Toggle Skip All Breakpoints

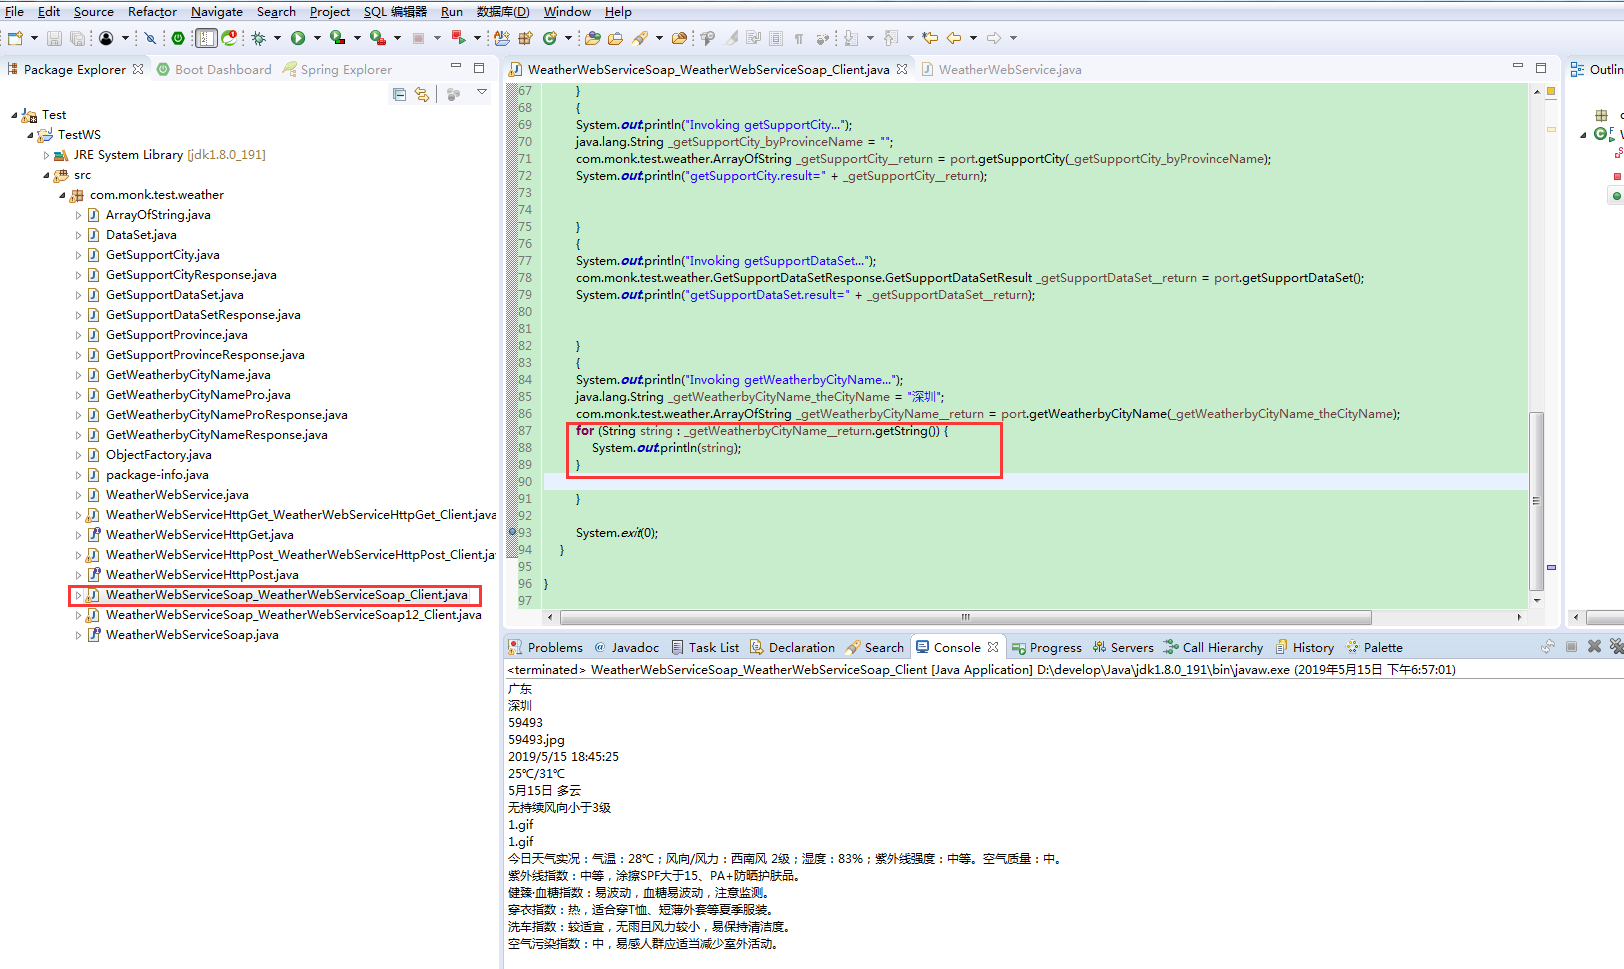pyautogui.click(x=149, y=38)
